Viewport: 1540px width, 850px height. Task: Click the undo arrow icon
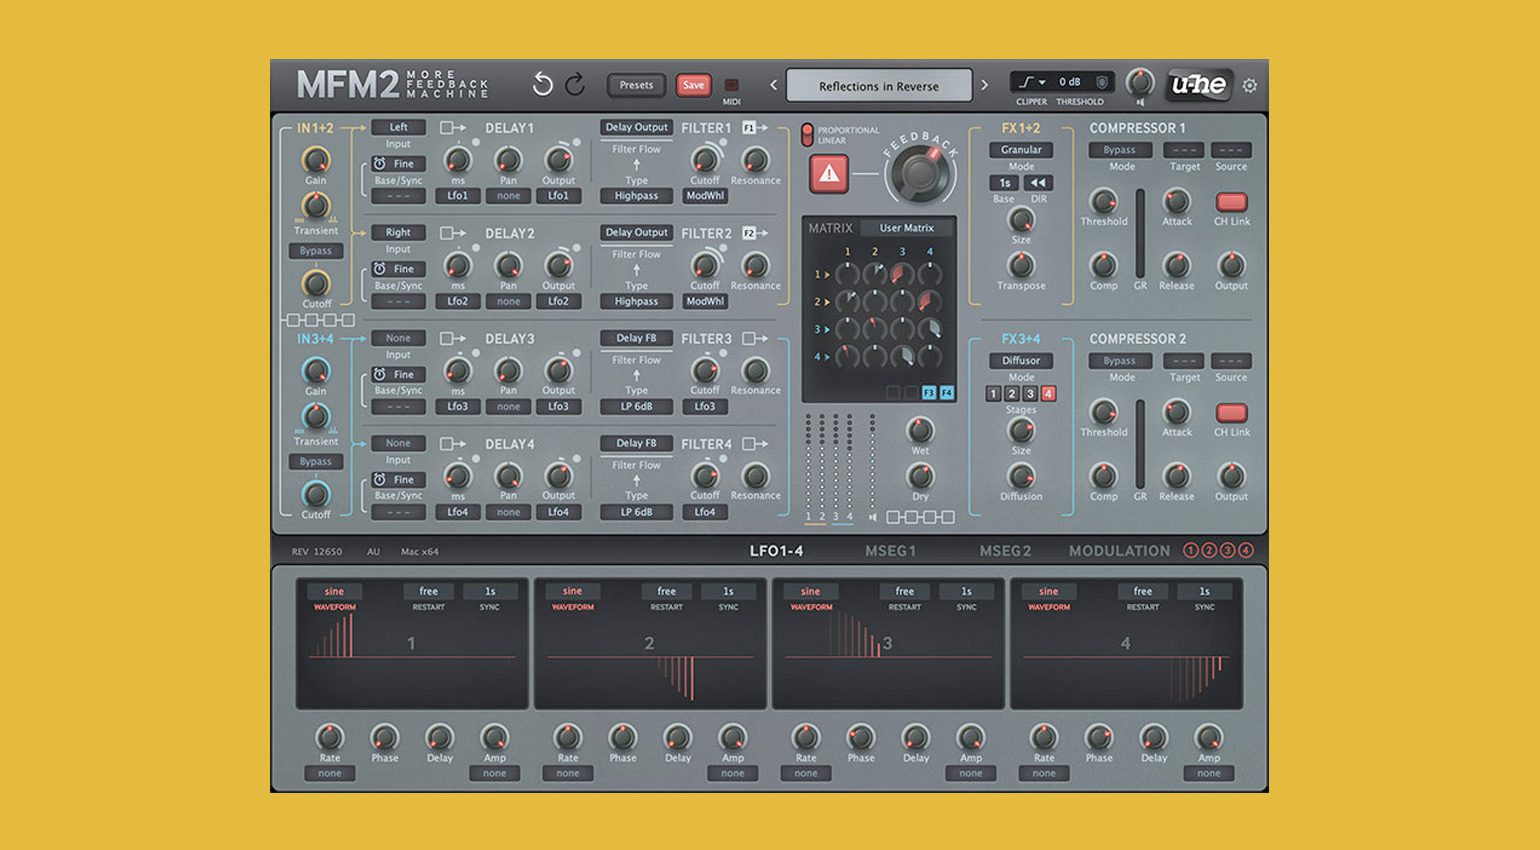(542, 85)
